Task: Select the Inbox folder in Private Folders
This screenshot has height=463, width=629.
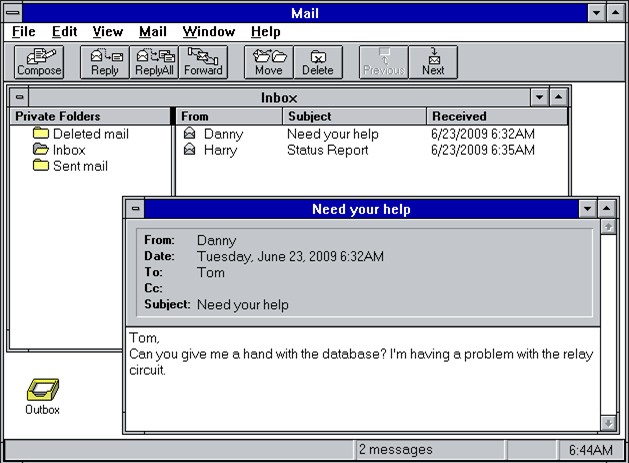Action: click(69, 150)
